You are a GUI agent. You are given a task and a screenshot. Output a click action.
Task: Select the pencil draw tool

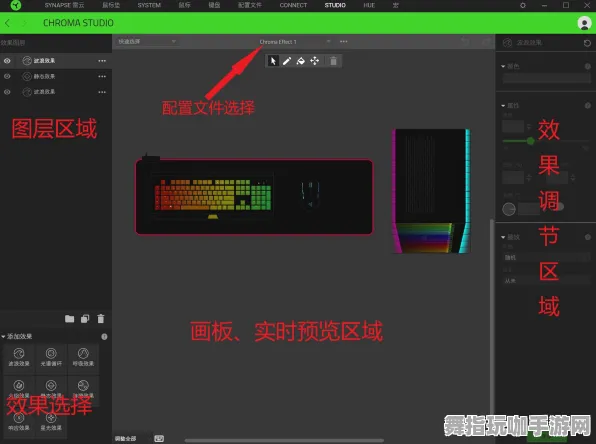click(287, 61)
